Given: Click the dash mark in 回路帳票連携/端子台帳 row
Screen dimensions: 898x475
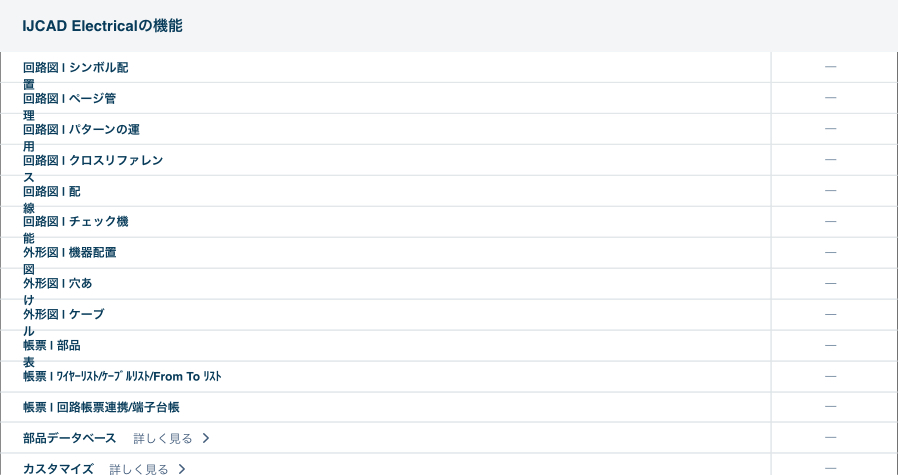Looking at the screenshot, I should [x=830, y=407].
